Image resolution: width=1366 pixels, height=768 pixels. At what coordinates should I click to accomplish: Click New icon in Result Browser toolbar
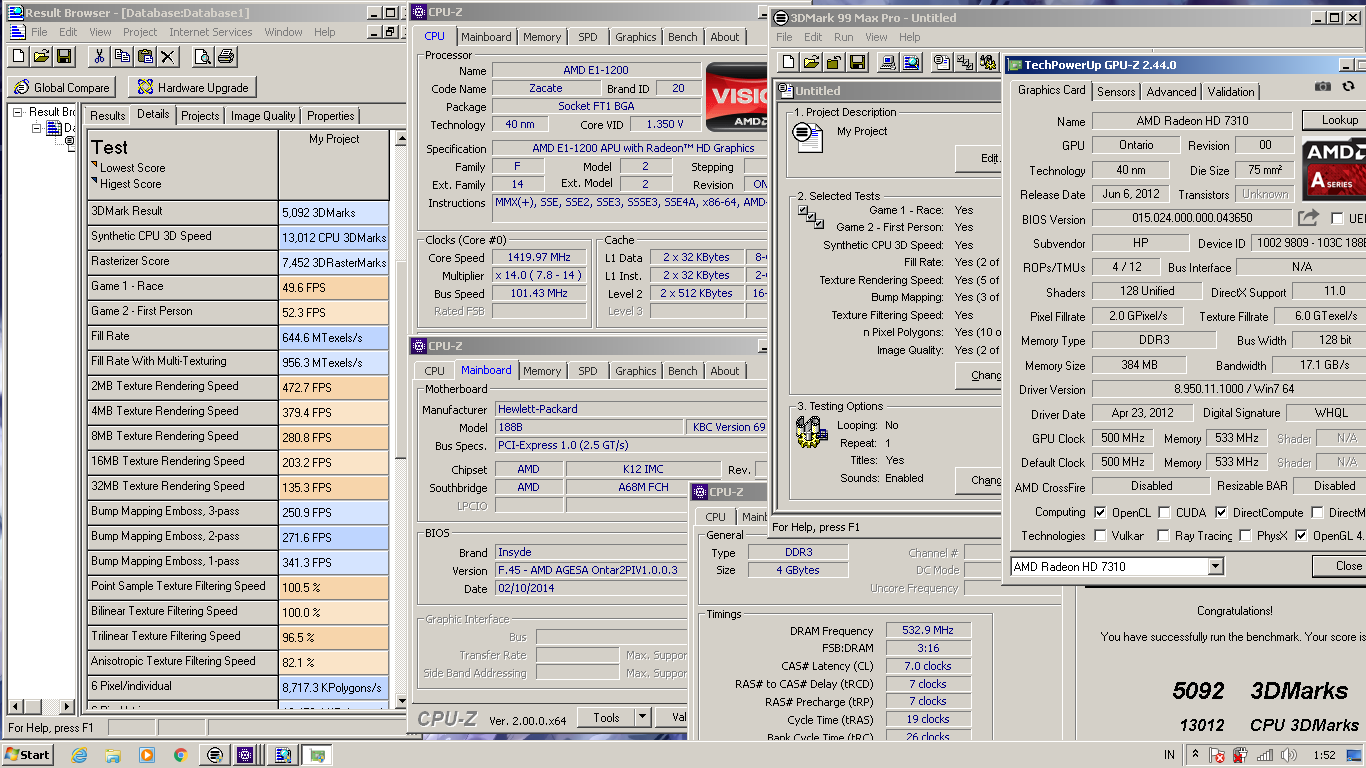point(19,57)
